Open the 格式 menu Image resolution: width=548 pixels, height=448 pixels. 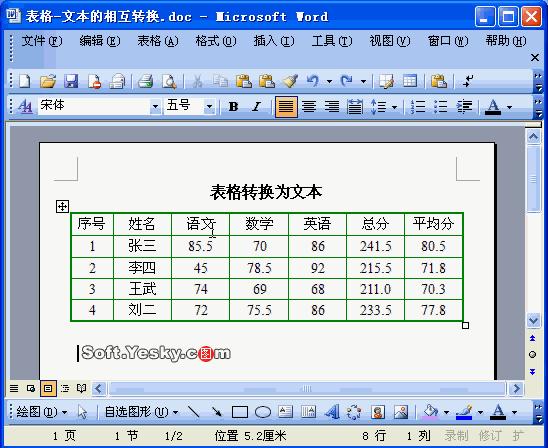point(216,41)
